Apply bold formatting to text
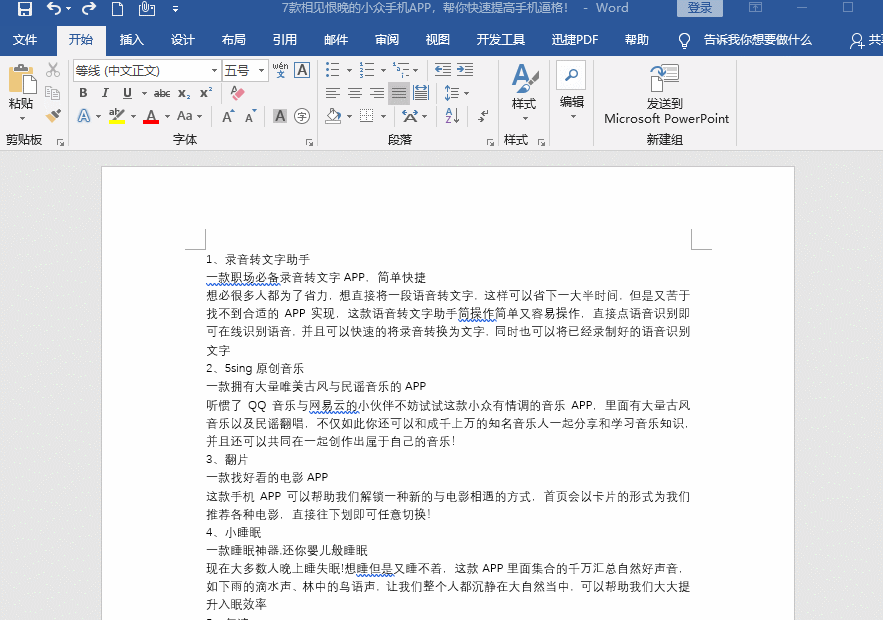Image resolution: width=883 pixels, height=620 pixels. pos(83,93)
